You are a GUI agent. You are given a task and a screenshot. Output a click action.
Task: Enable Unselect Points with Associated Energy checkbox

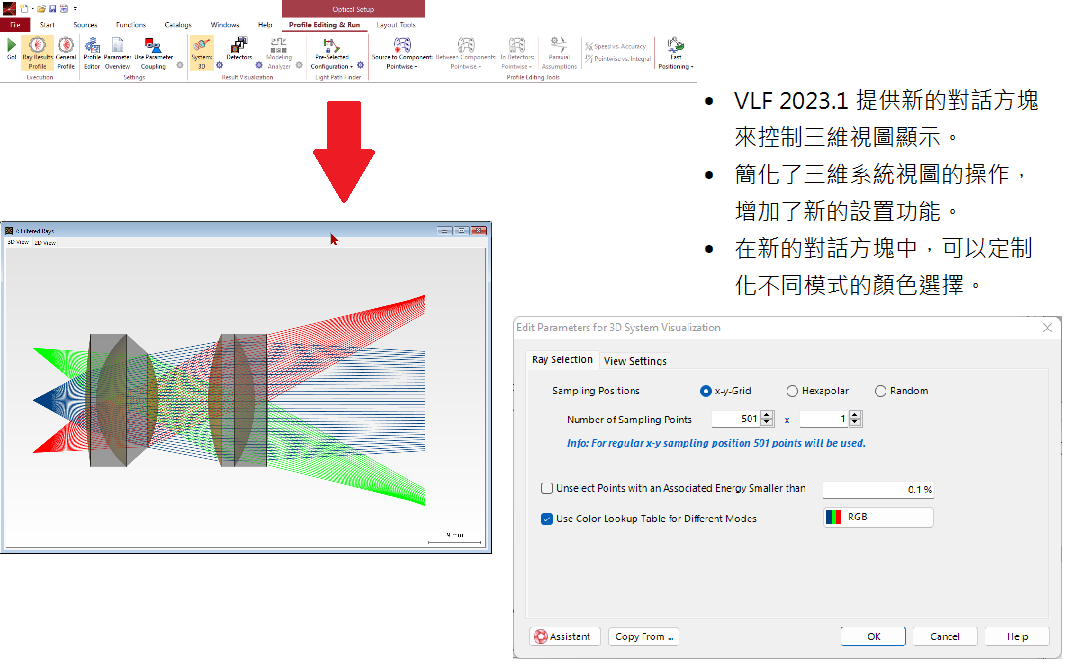pos(547,489)
